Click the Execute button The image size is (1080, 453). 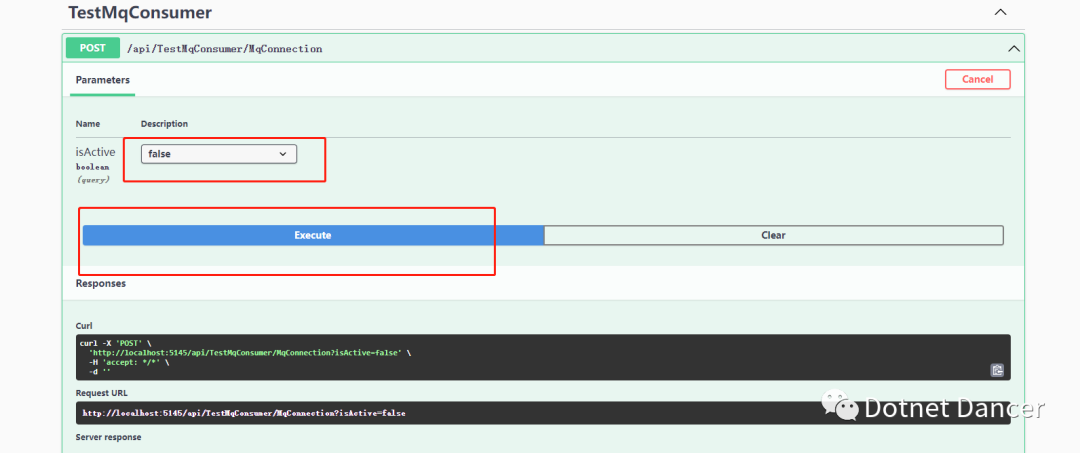[313, 235]
